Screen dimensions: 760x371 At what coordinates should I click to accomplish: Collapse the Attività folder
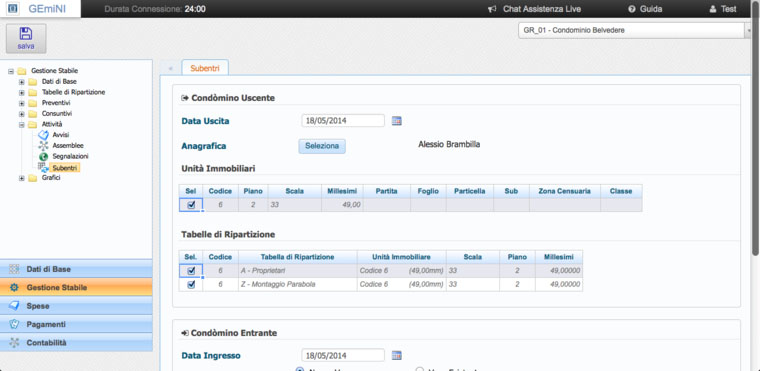(x=21, y=124)
